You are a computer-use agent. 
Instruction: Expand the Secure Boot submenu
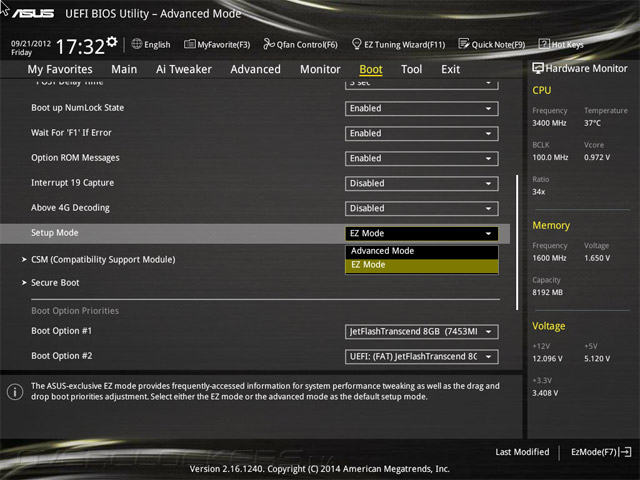point(51,282)
